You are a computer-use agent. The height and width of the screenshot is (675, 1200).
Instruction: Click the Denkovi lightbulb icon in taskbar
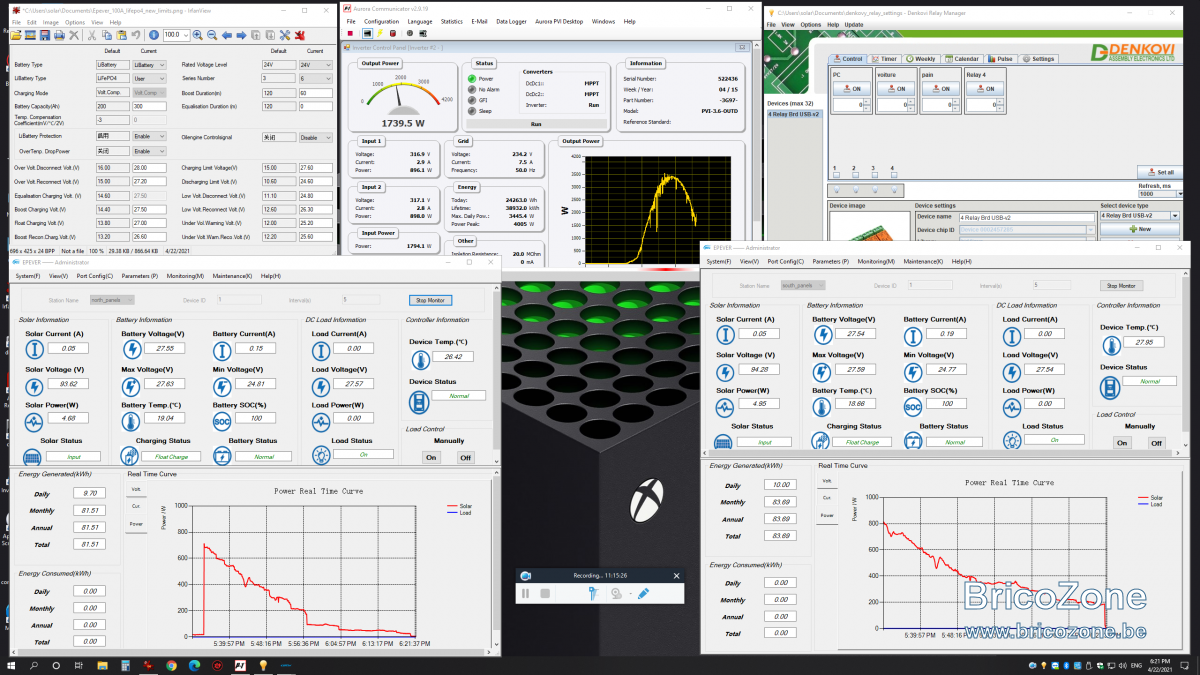(263, 665)
